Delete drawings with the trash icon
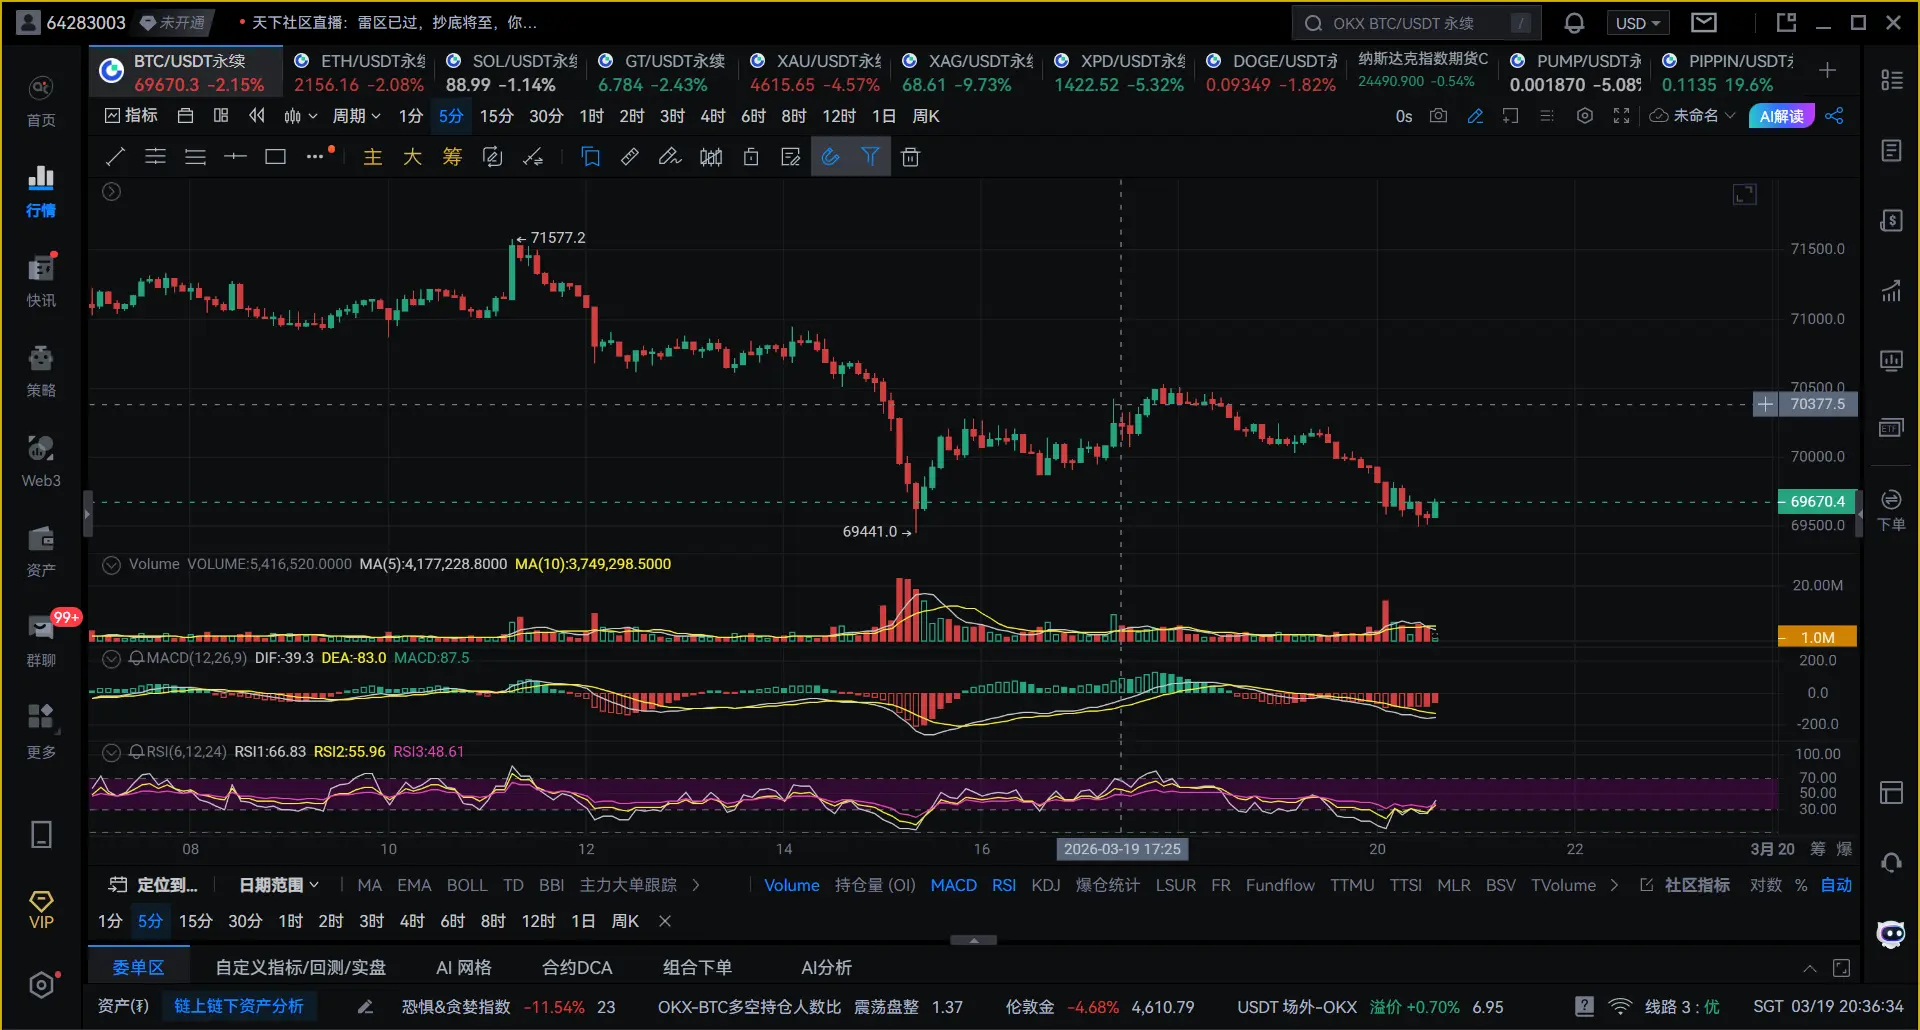The height and width of the screenshot is (1030, 1920). coord(910,157)
